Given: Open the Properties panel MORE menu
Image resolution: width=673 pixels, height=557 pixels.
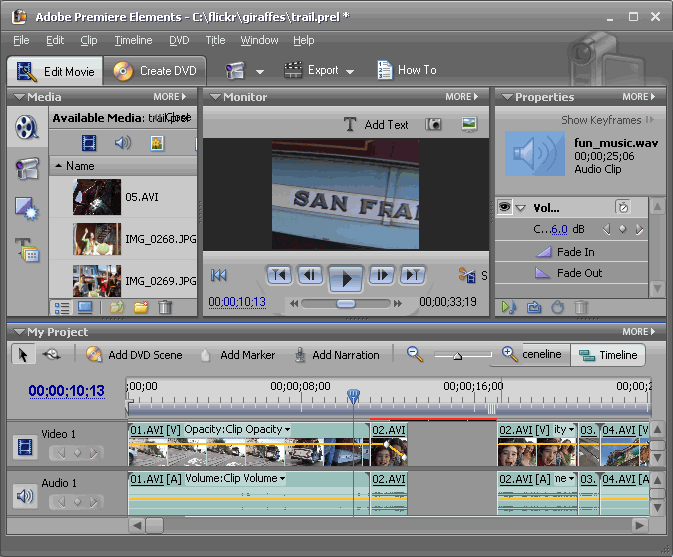Looking at the screenshot, I should pyautogui.click(x=639, y=97).
